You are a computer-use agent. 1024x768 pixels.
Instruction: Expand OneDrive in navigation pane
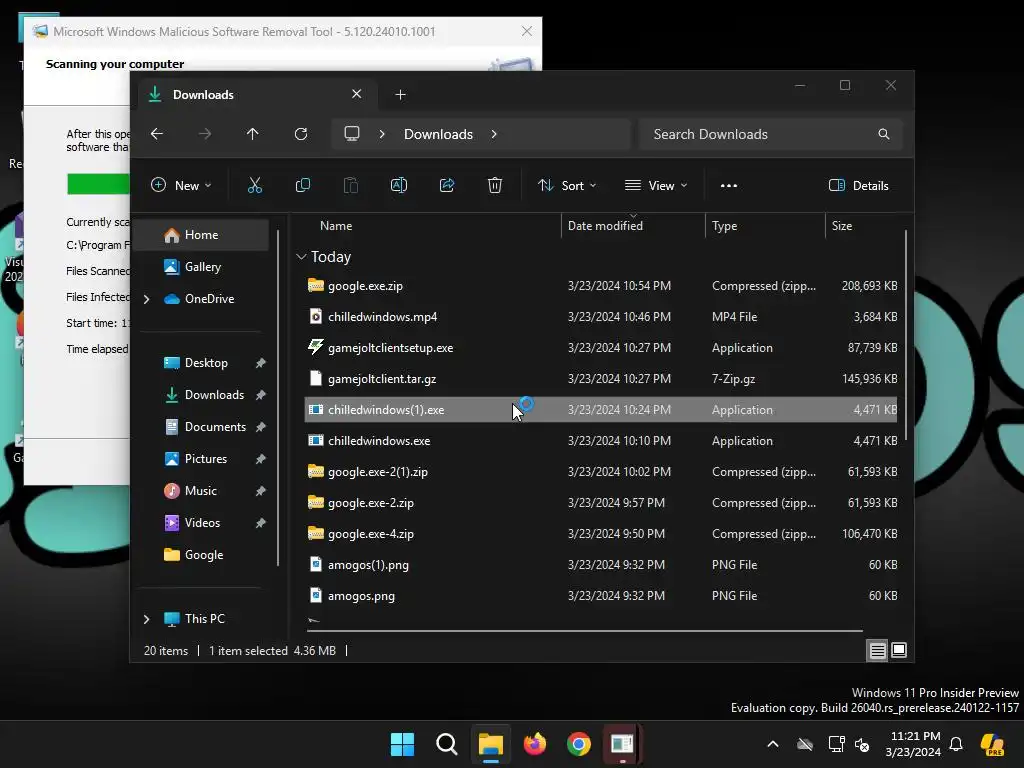146,299
